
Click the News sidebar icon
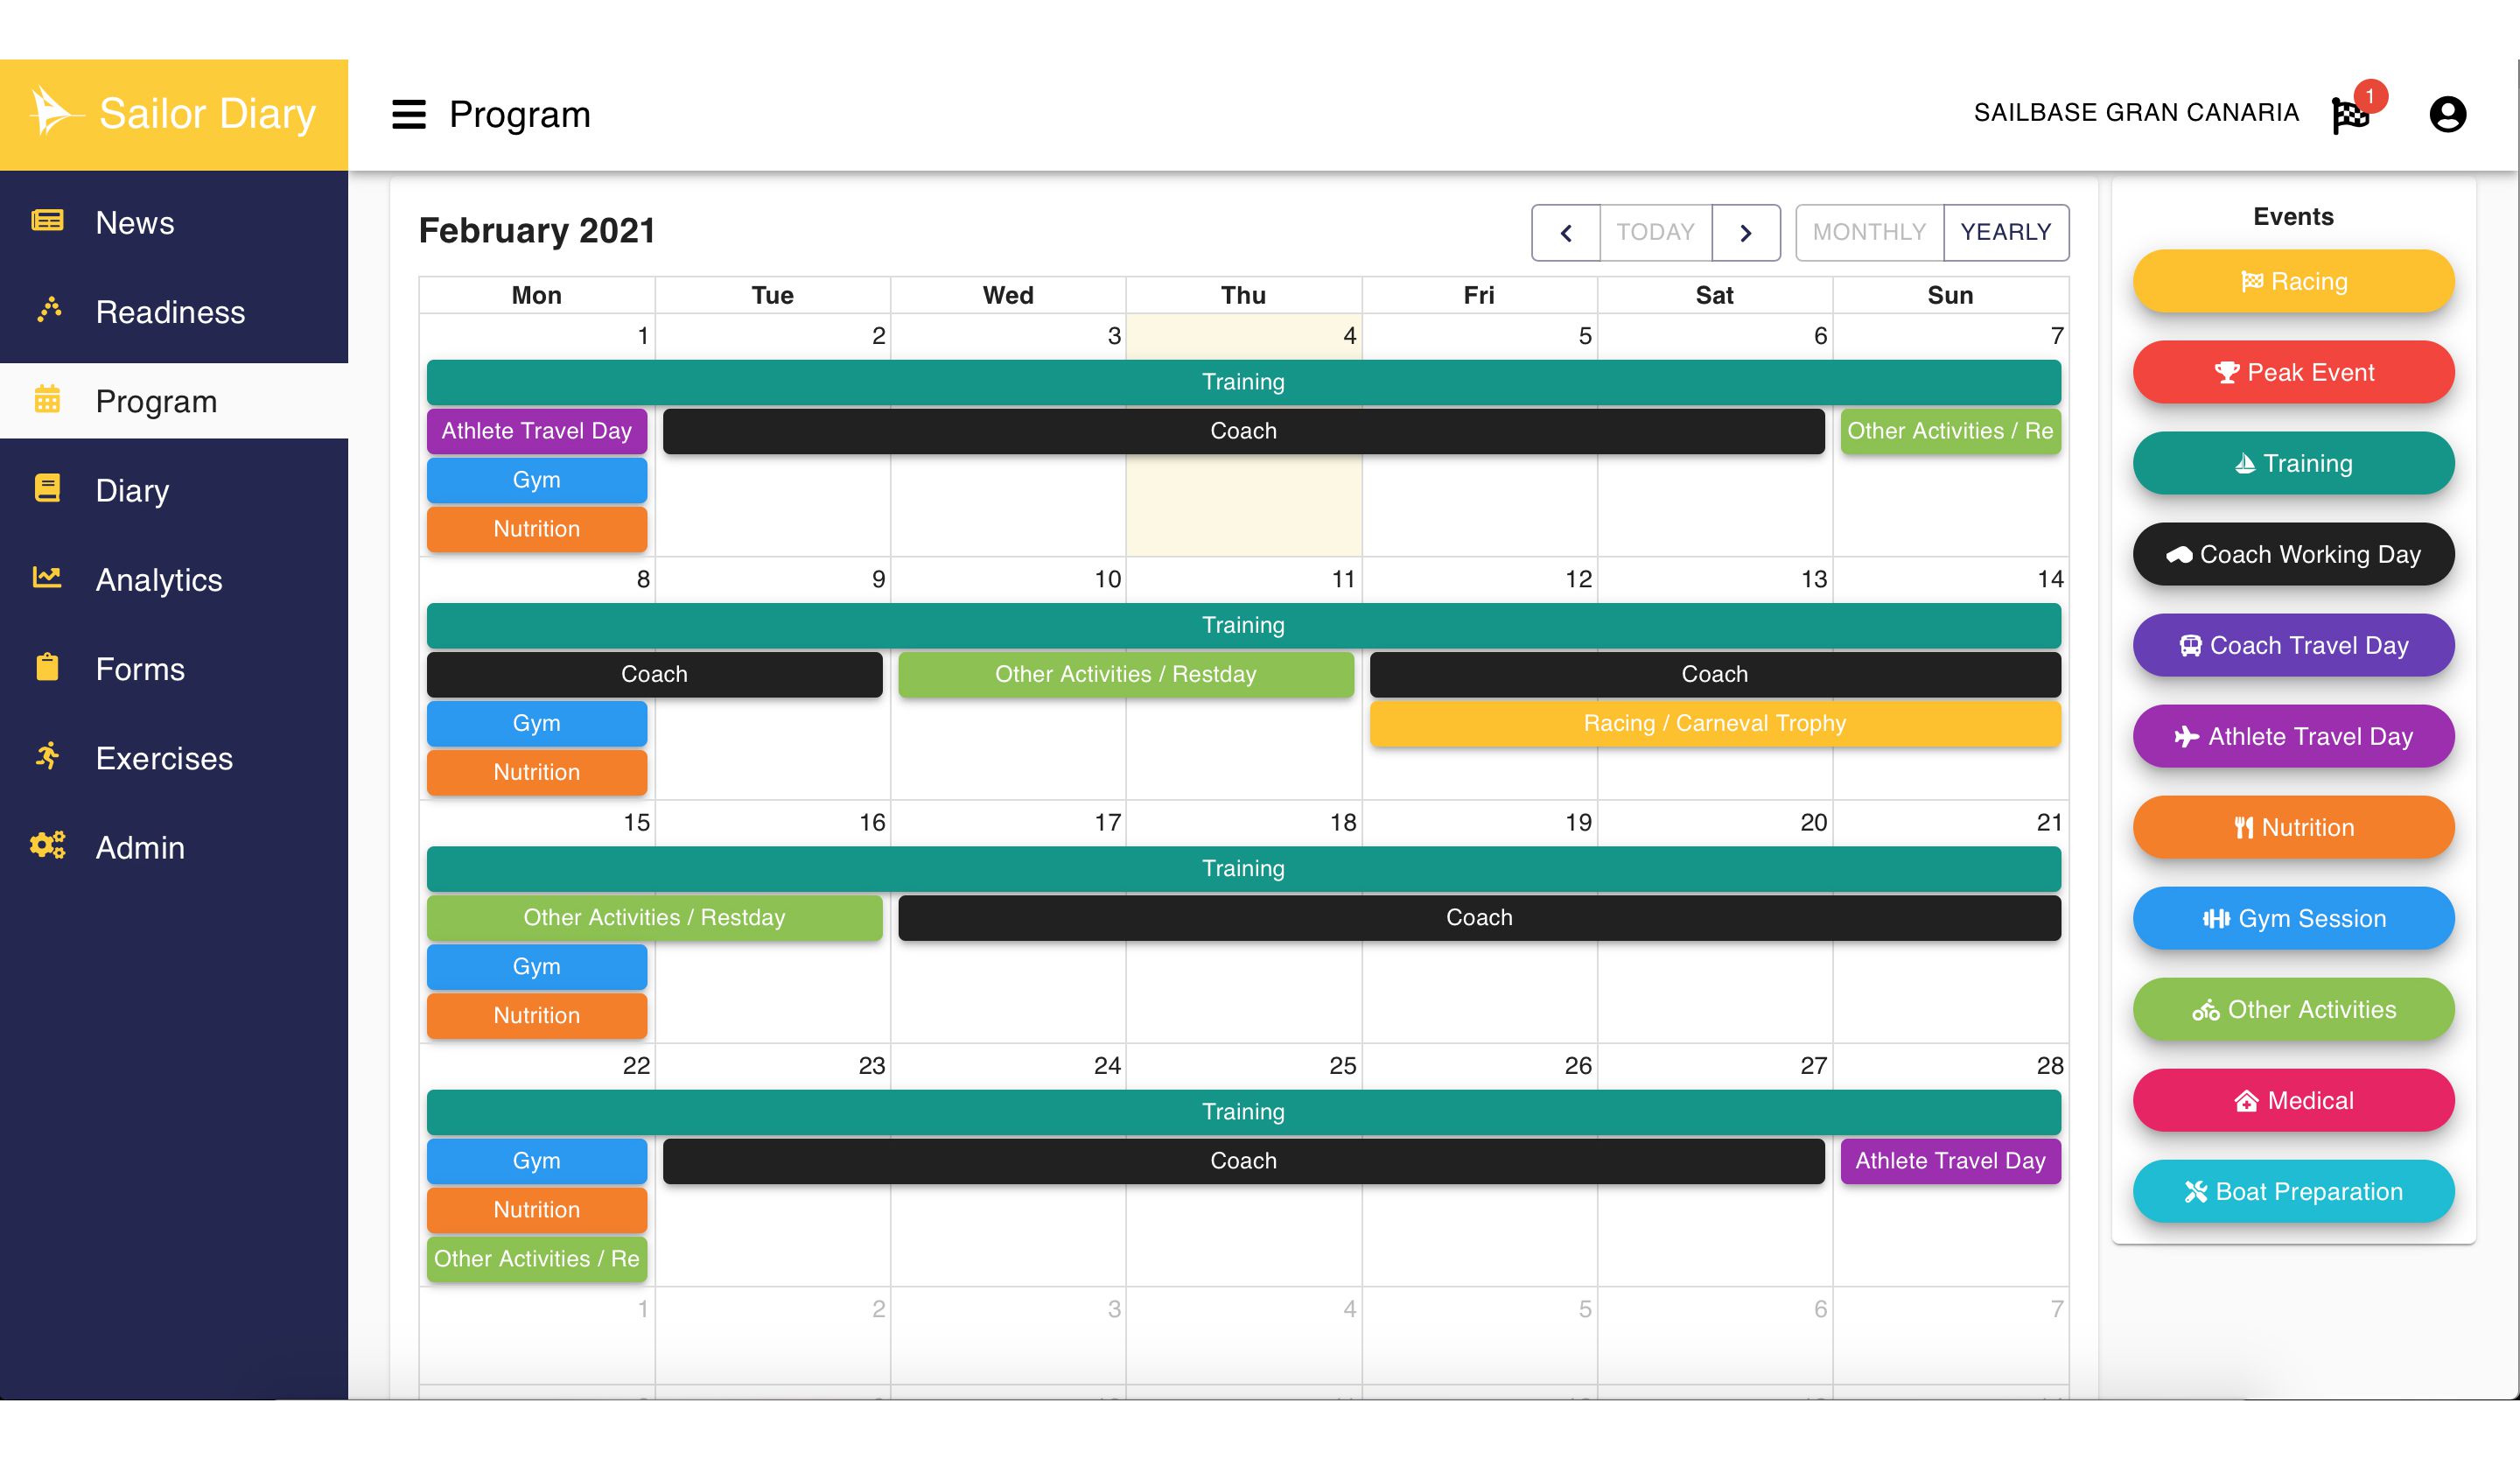47,220
